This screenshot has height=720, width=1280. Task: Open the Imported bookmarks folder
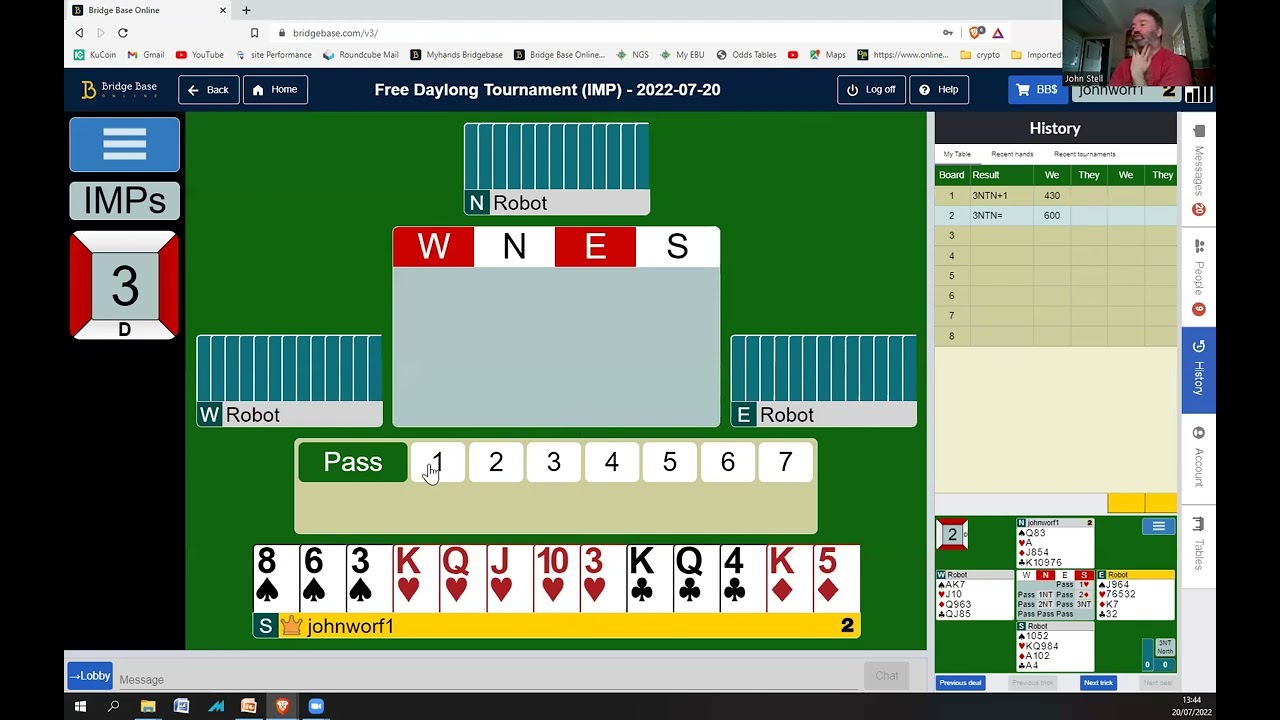point(1036,55)
